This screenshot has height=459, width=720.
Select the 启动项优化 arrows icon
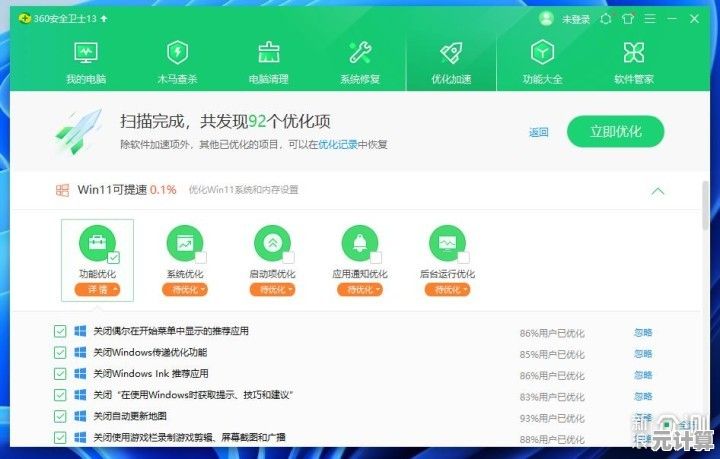coord(272,243)
